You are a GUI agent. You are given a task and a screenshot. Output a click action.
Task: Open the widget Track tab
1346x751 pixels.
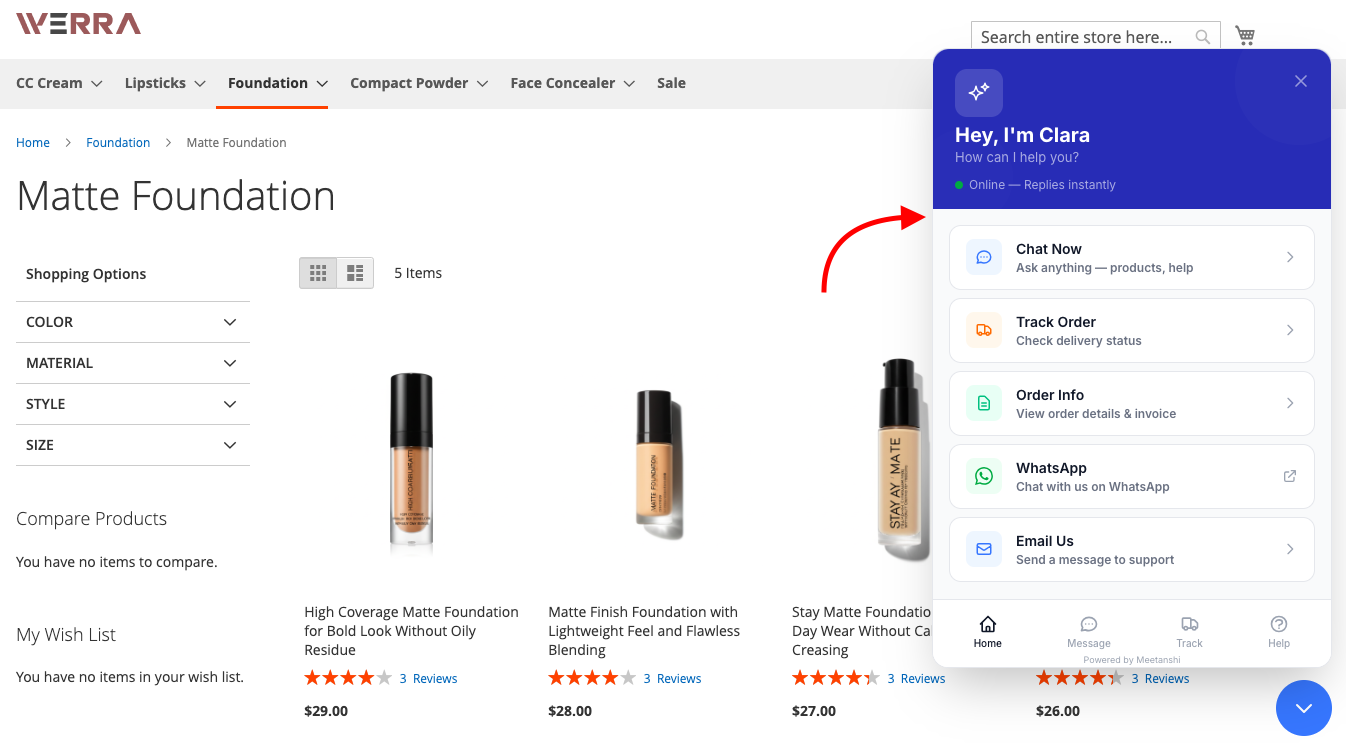[x=1190, y=632]
